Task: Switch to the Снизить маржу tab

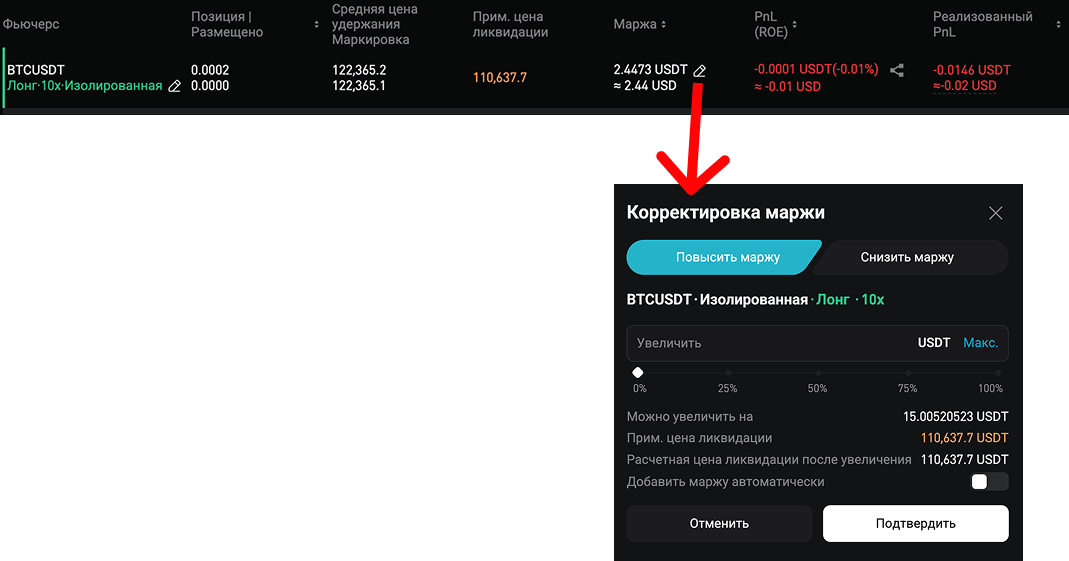Action: pos(907,257)
